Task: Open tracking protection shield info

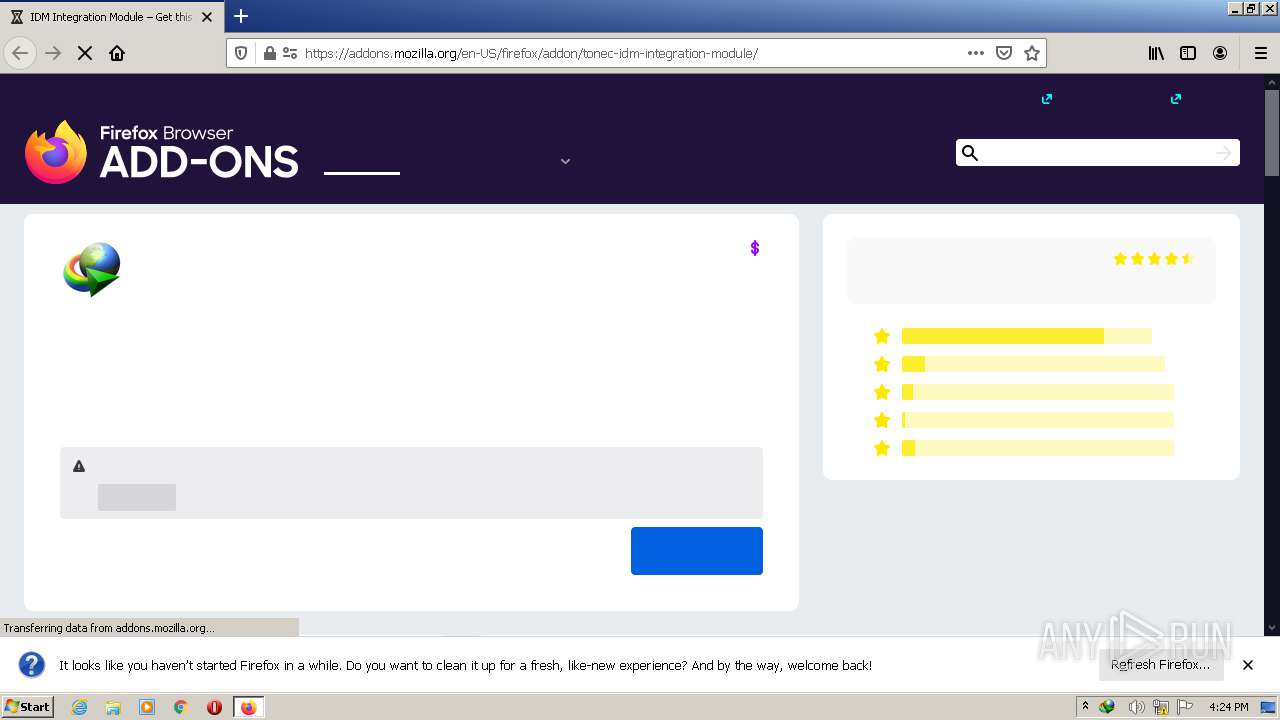Action: [x=241, y=53]
